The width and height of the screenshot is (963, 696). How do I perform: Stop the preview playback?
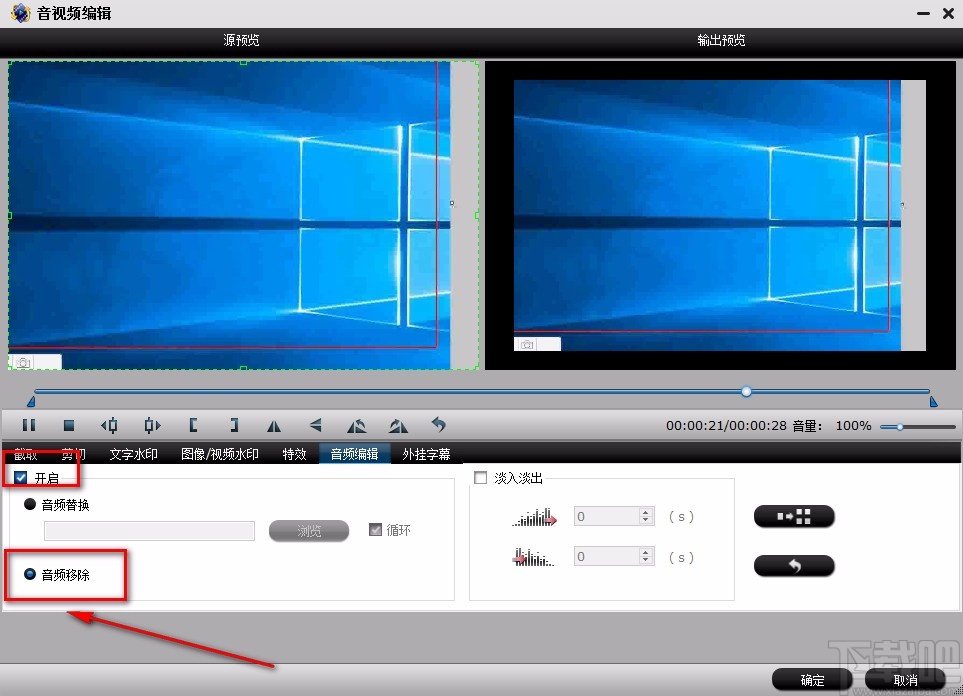coord(69,425)
